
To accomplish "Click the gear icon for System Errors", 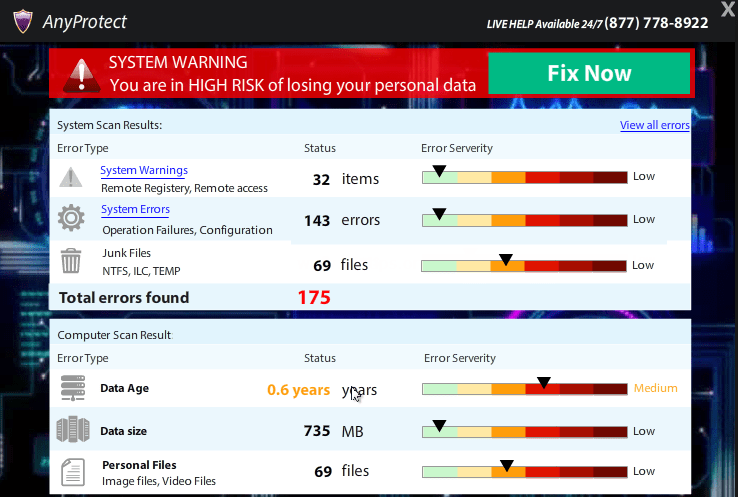I will pyautogui.click(x=71, y=217).
